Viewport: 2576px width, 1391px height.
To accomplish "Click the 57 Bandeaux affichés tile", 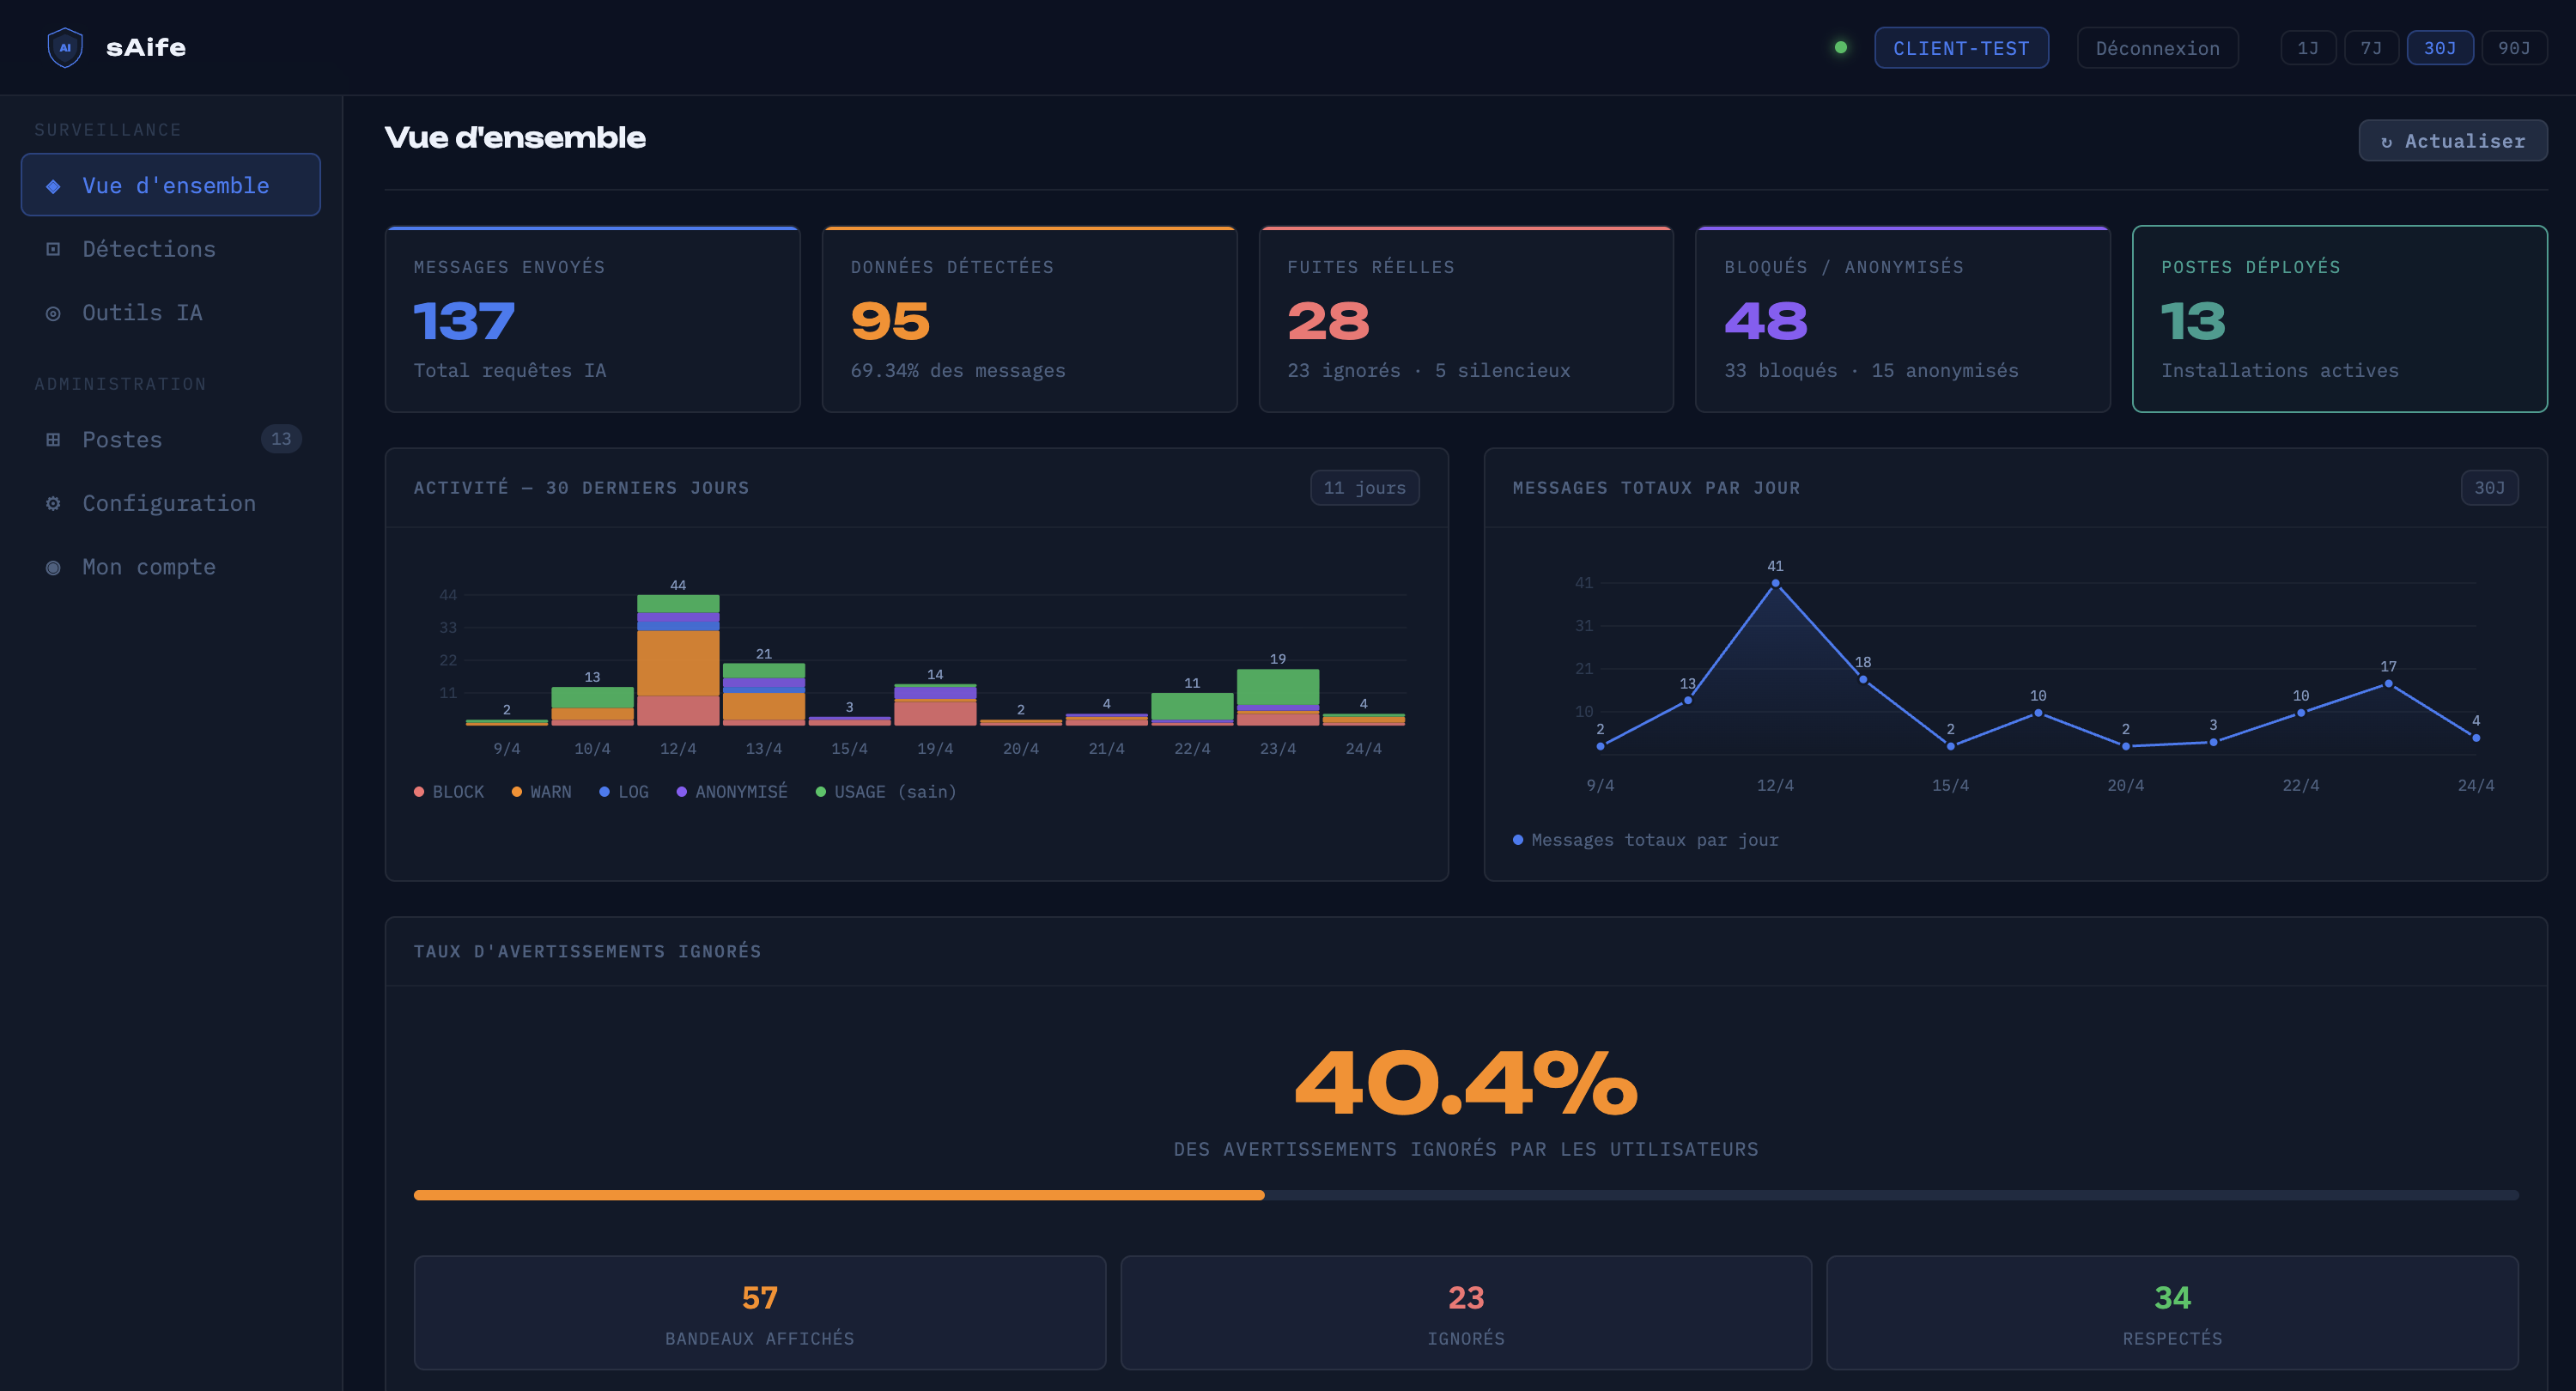I will coord(760,1313).
